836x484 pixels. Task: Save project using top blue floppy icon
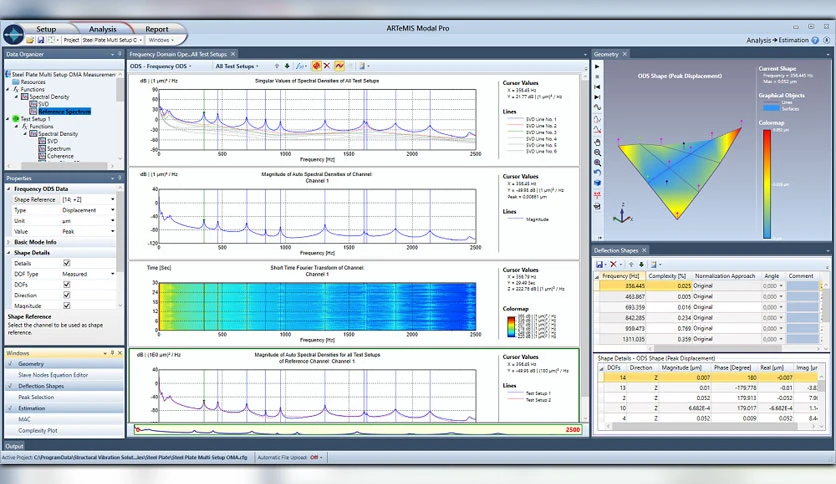click(x=41, y=40)
